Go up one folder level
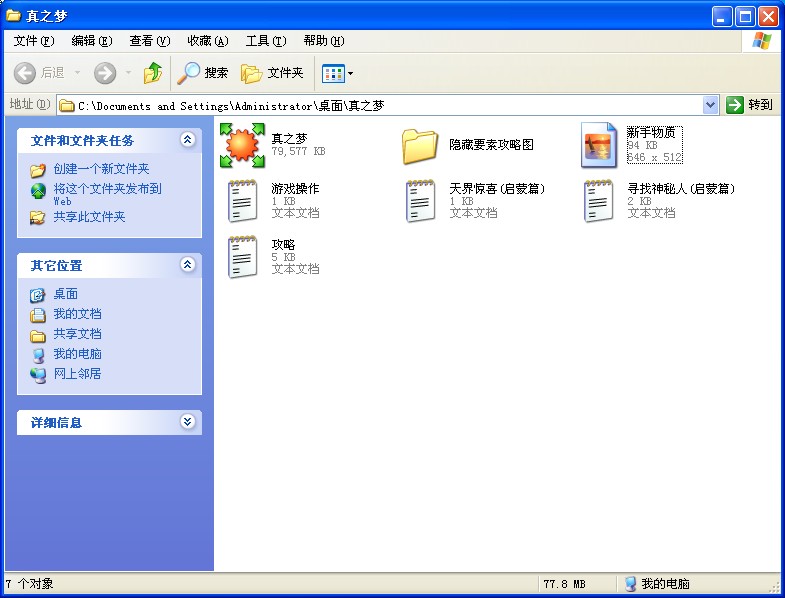This screenshot has height=598, width=785. [153, 73]
